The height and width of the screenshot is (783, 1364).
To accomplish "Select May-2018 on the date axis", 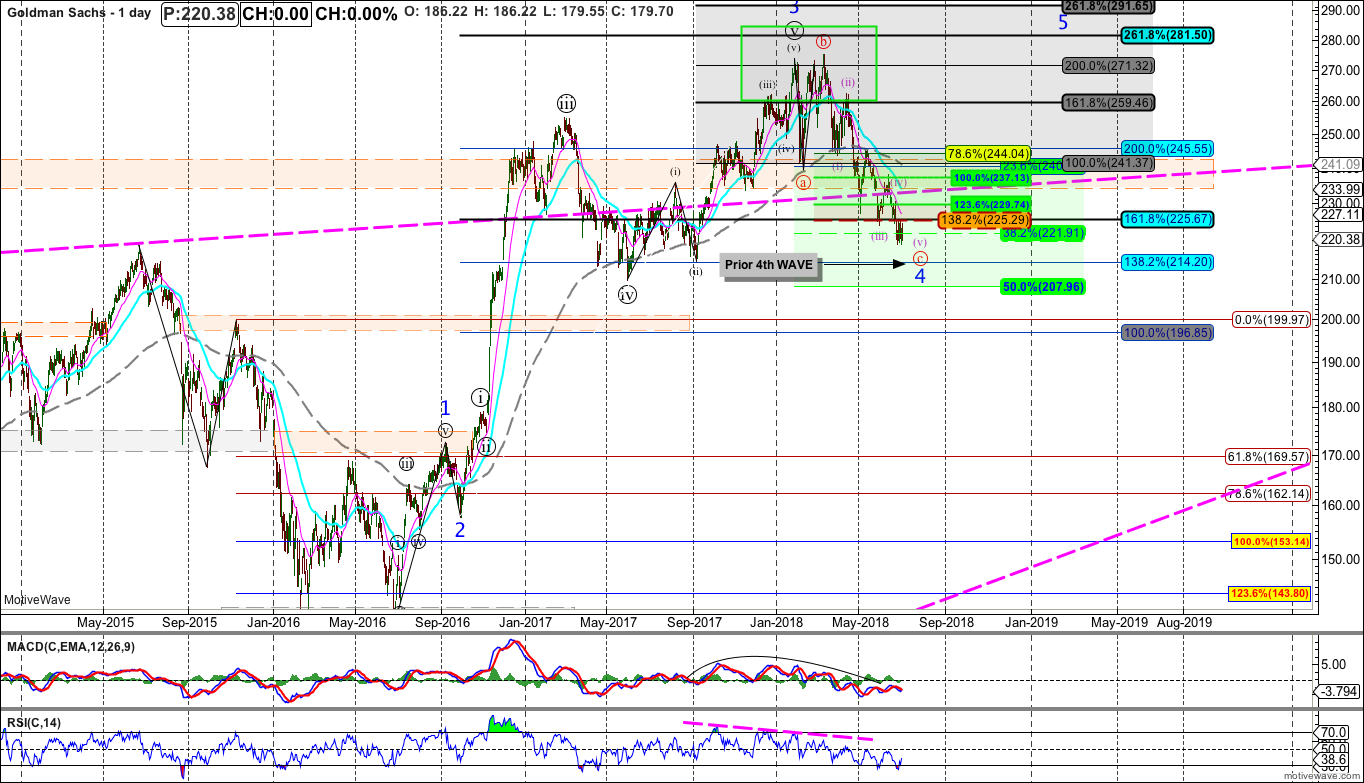I will [859, 621].
